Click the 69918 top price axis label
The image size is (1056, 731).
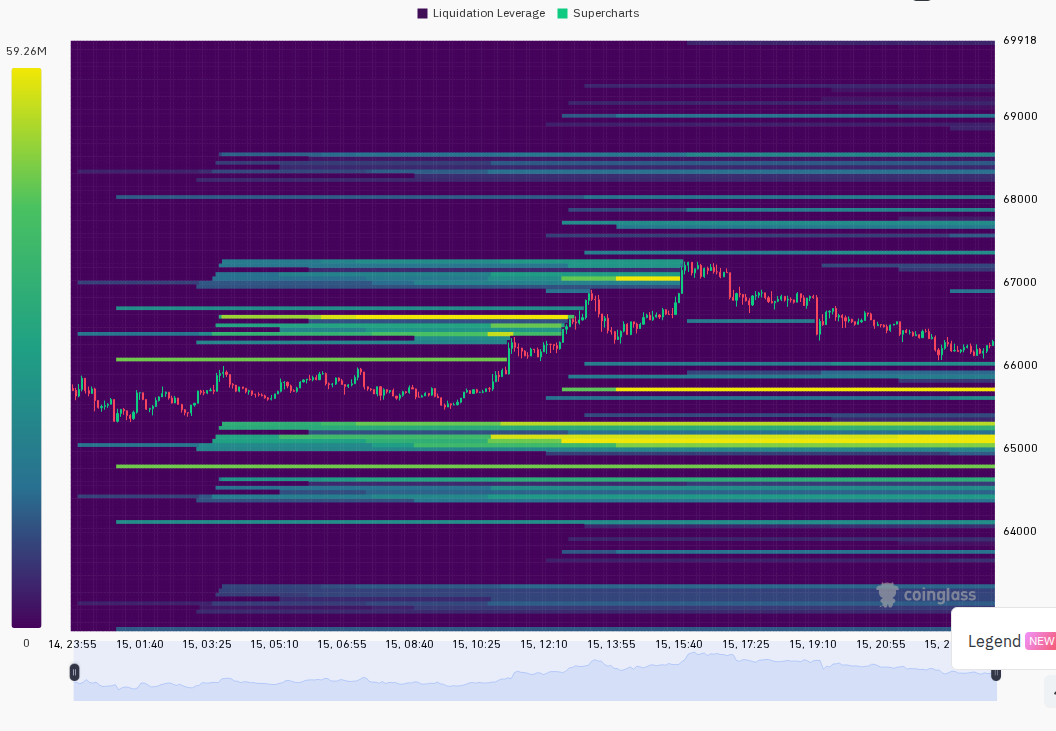(x=1020, y=40)
